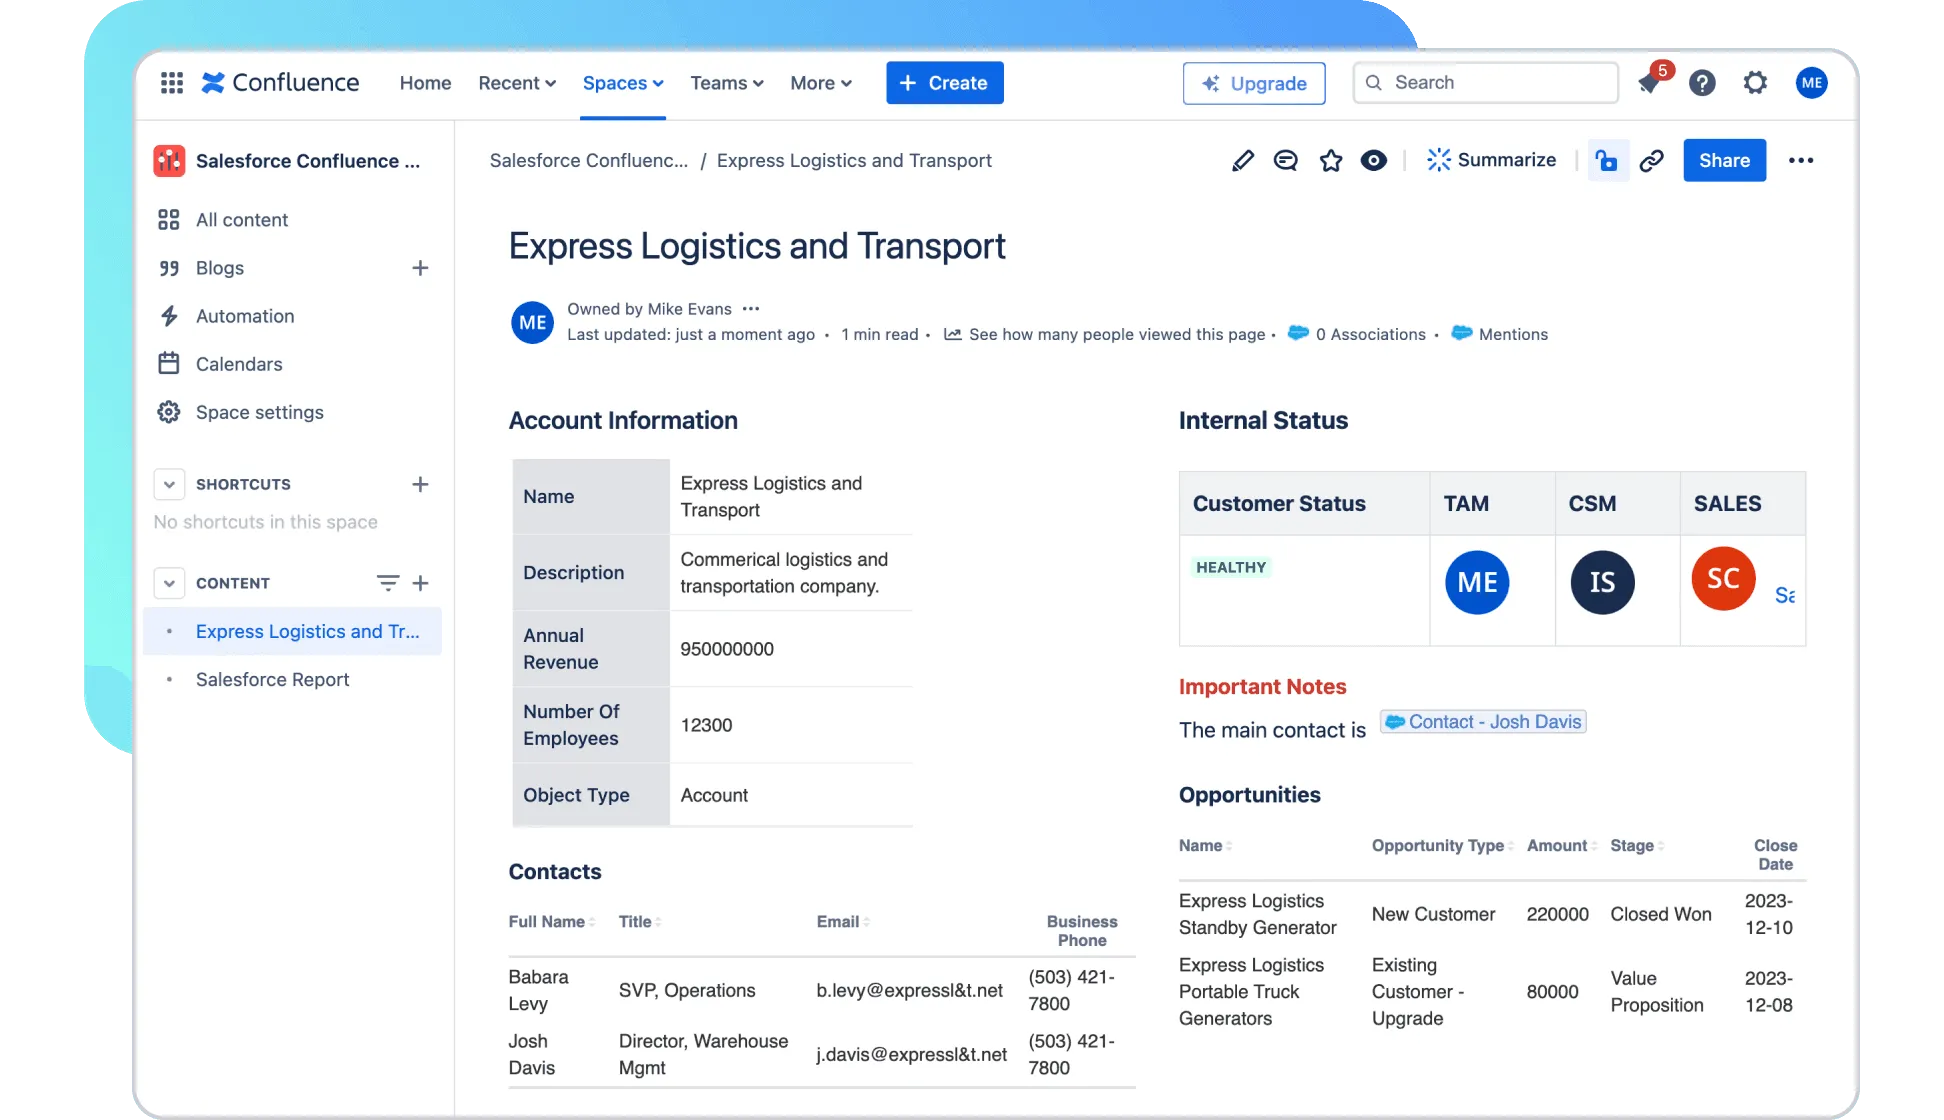Open notifications bell with badge
Viewport: 1944px width, 1120px height.
click(1650, 83)
